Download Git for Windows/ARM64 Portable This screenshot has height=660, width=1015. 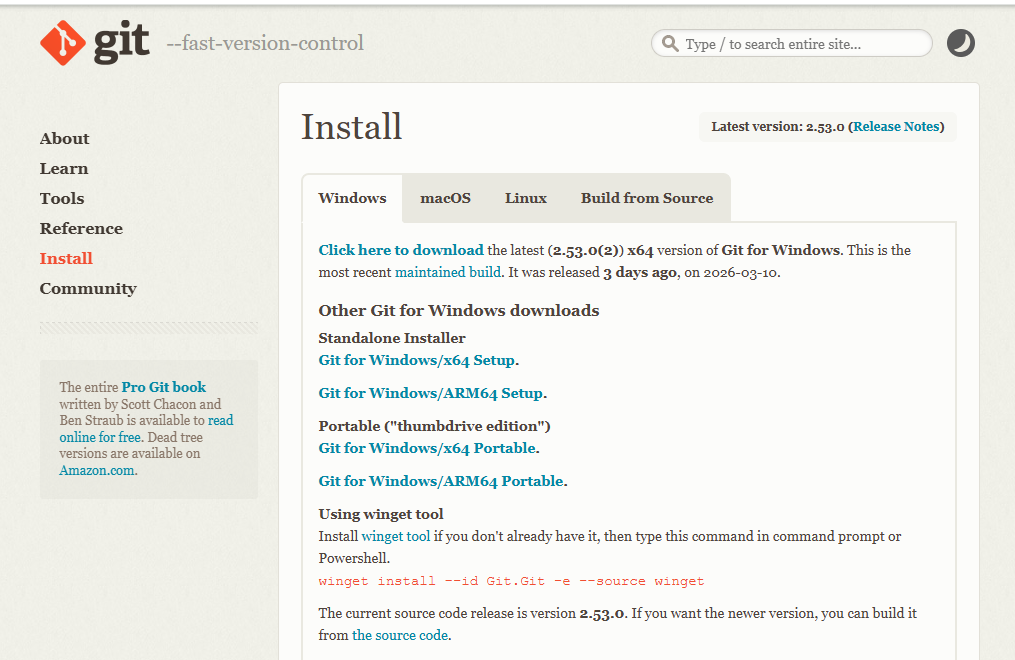tap(441, 481)
